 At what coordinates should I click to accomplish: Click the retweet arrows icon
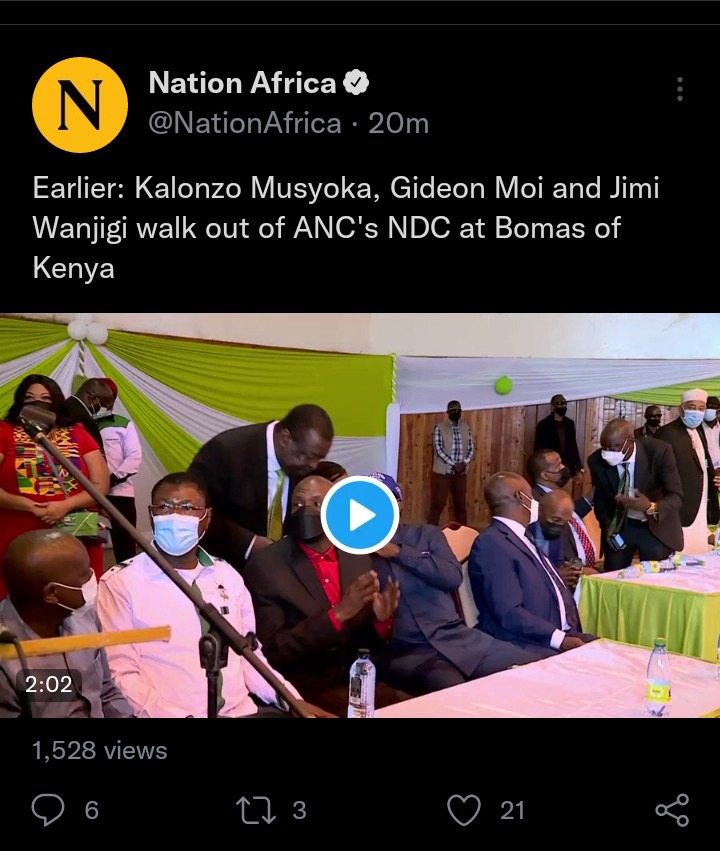256,810
